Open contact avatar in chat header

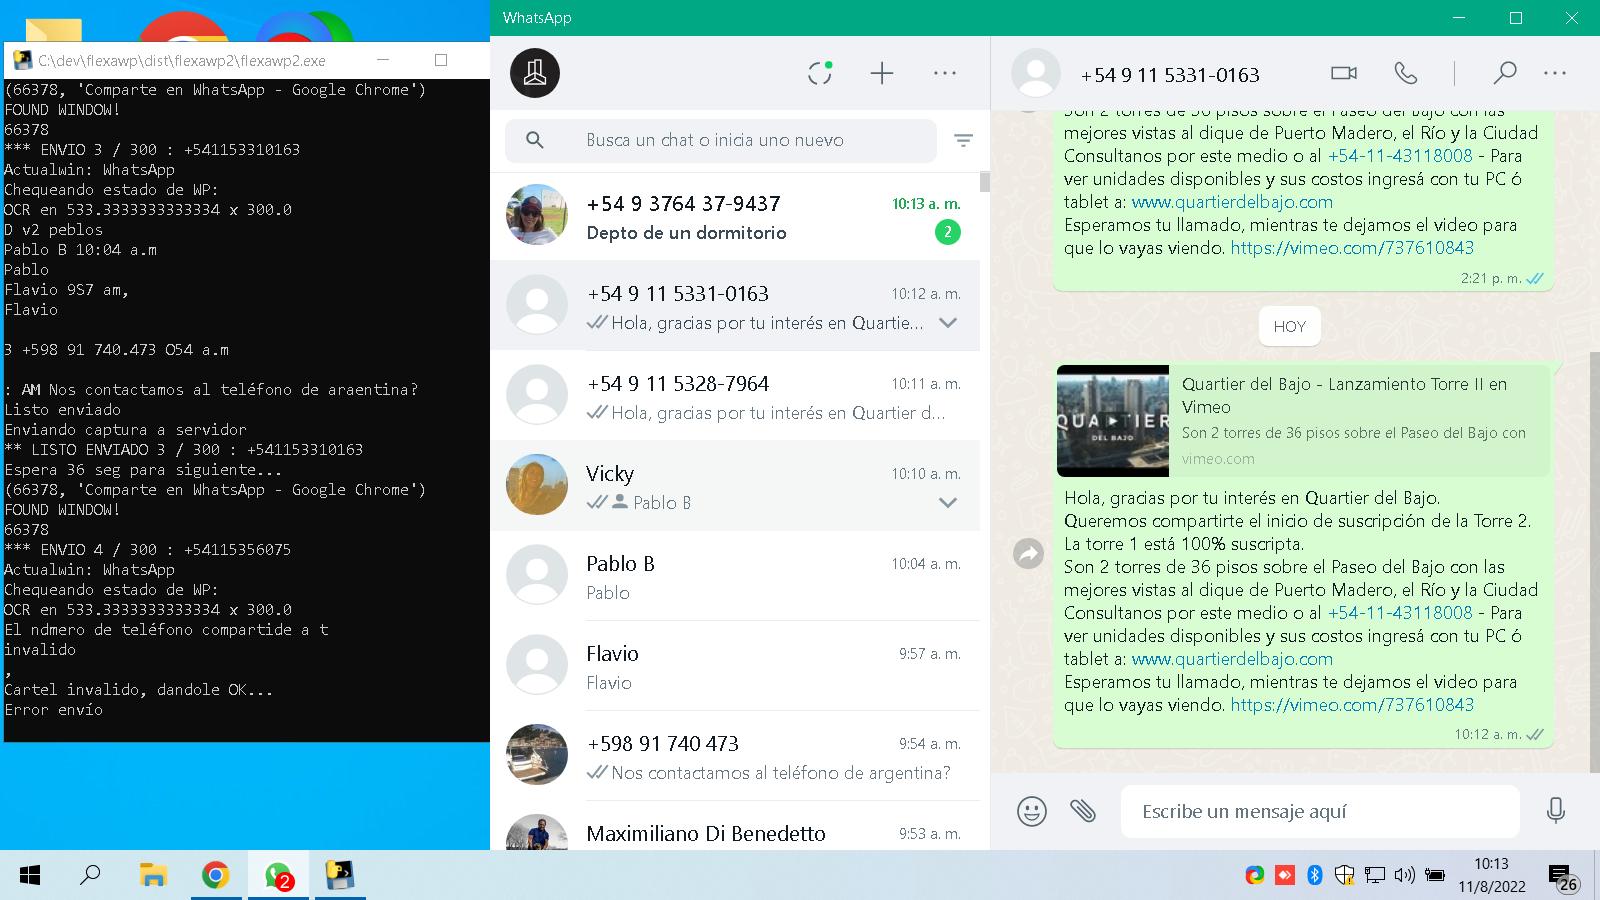click(x=1036, y=73)
